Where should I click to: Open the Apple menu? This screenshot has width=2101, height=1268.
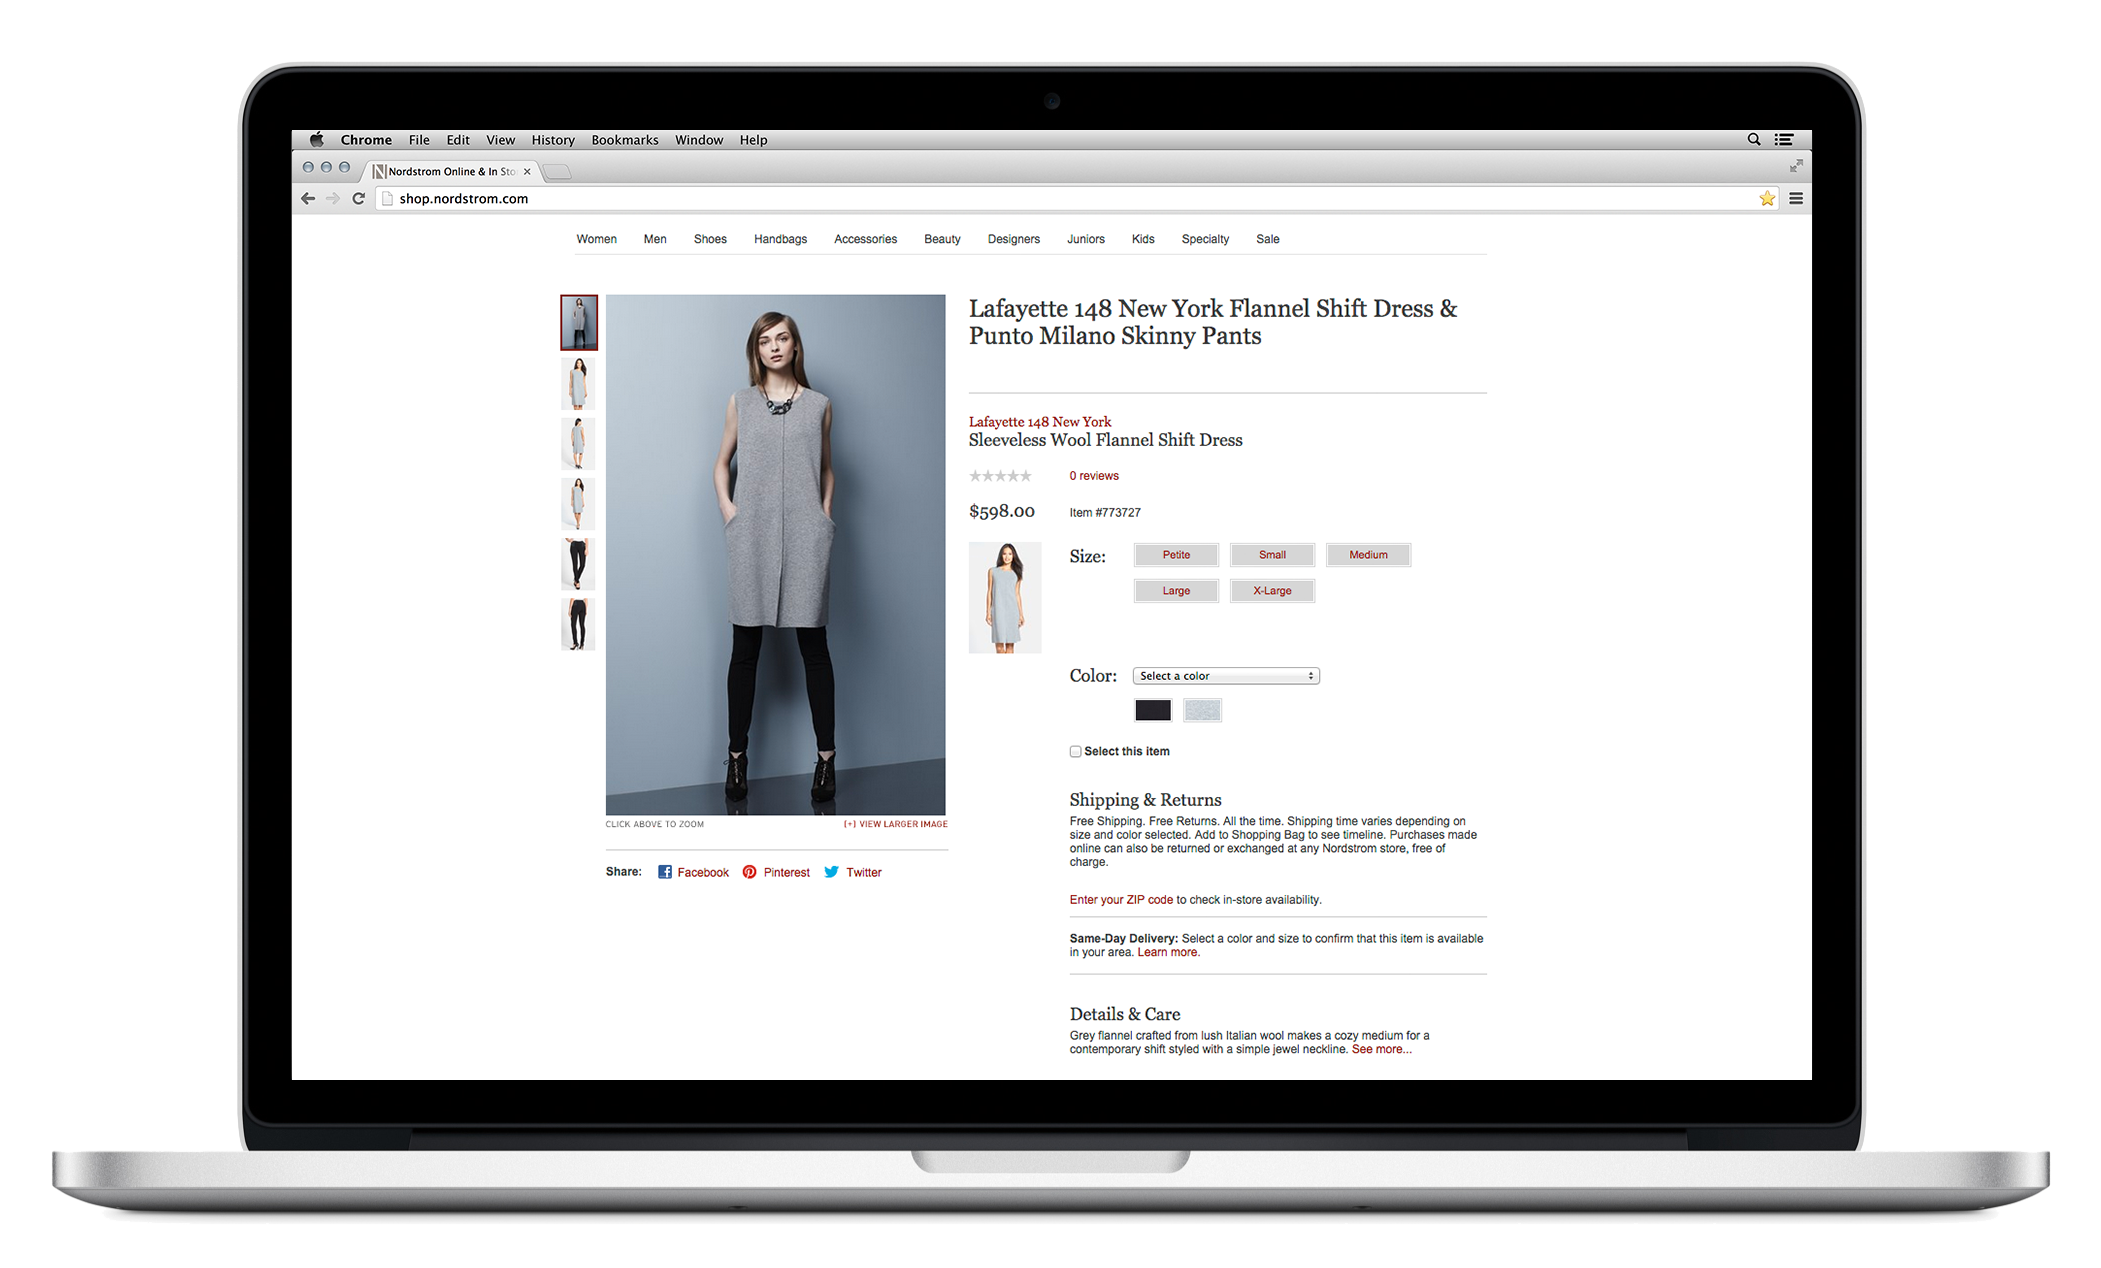click(x=317, y=140)
